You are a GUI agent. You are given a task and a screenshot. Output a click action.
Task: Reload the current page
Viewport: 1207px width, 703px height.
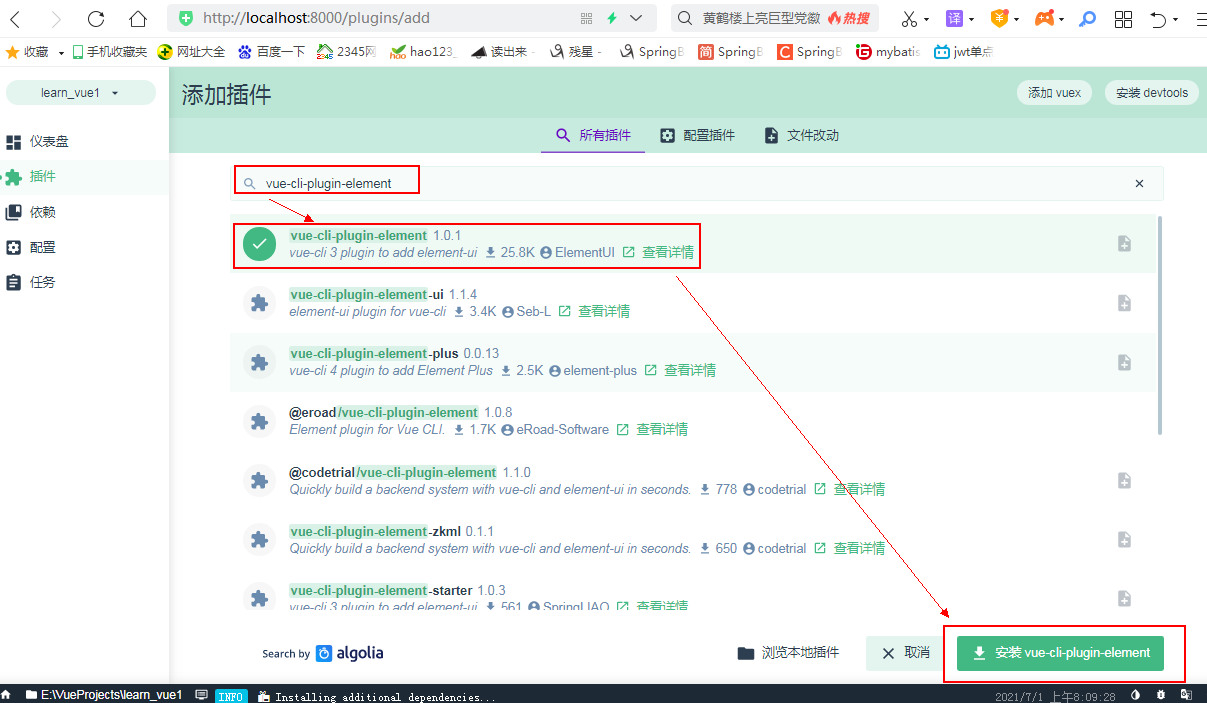(96, 18)
